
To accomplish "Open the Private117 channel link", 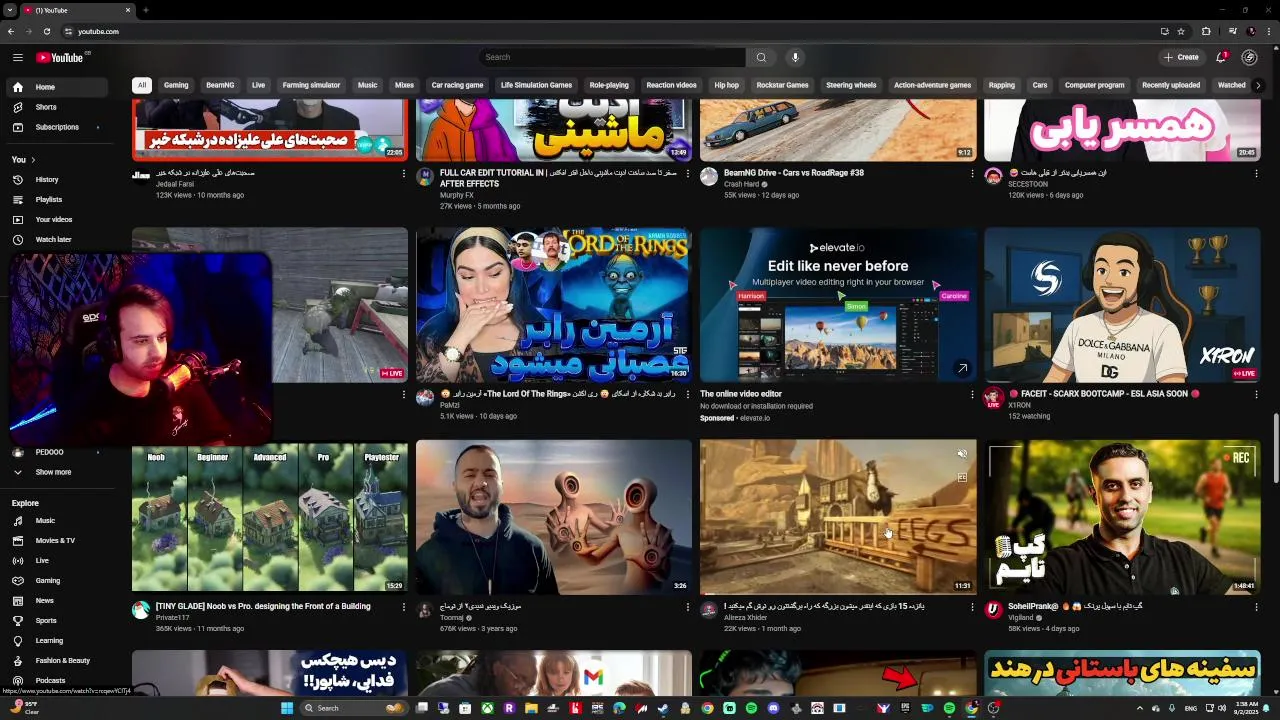I will [x=172, y=618].
